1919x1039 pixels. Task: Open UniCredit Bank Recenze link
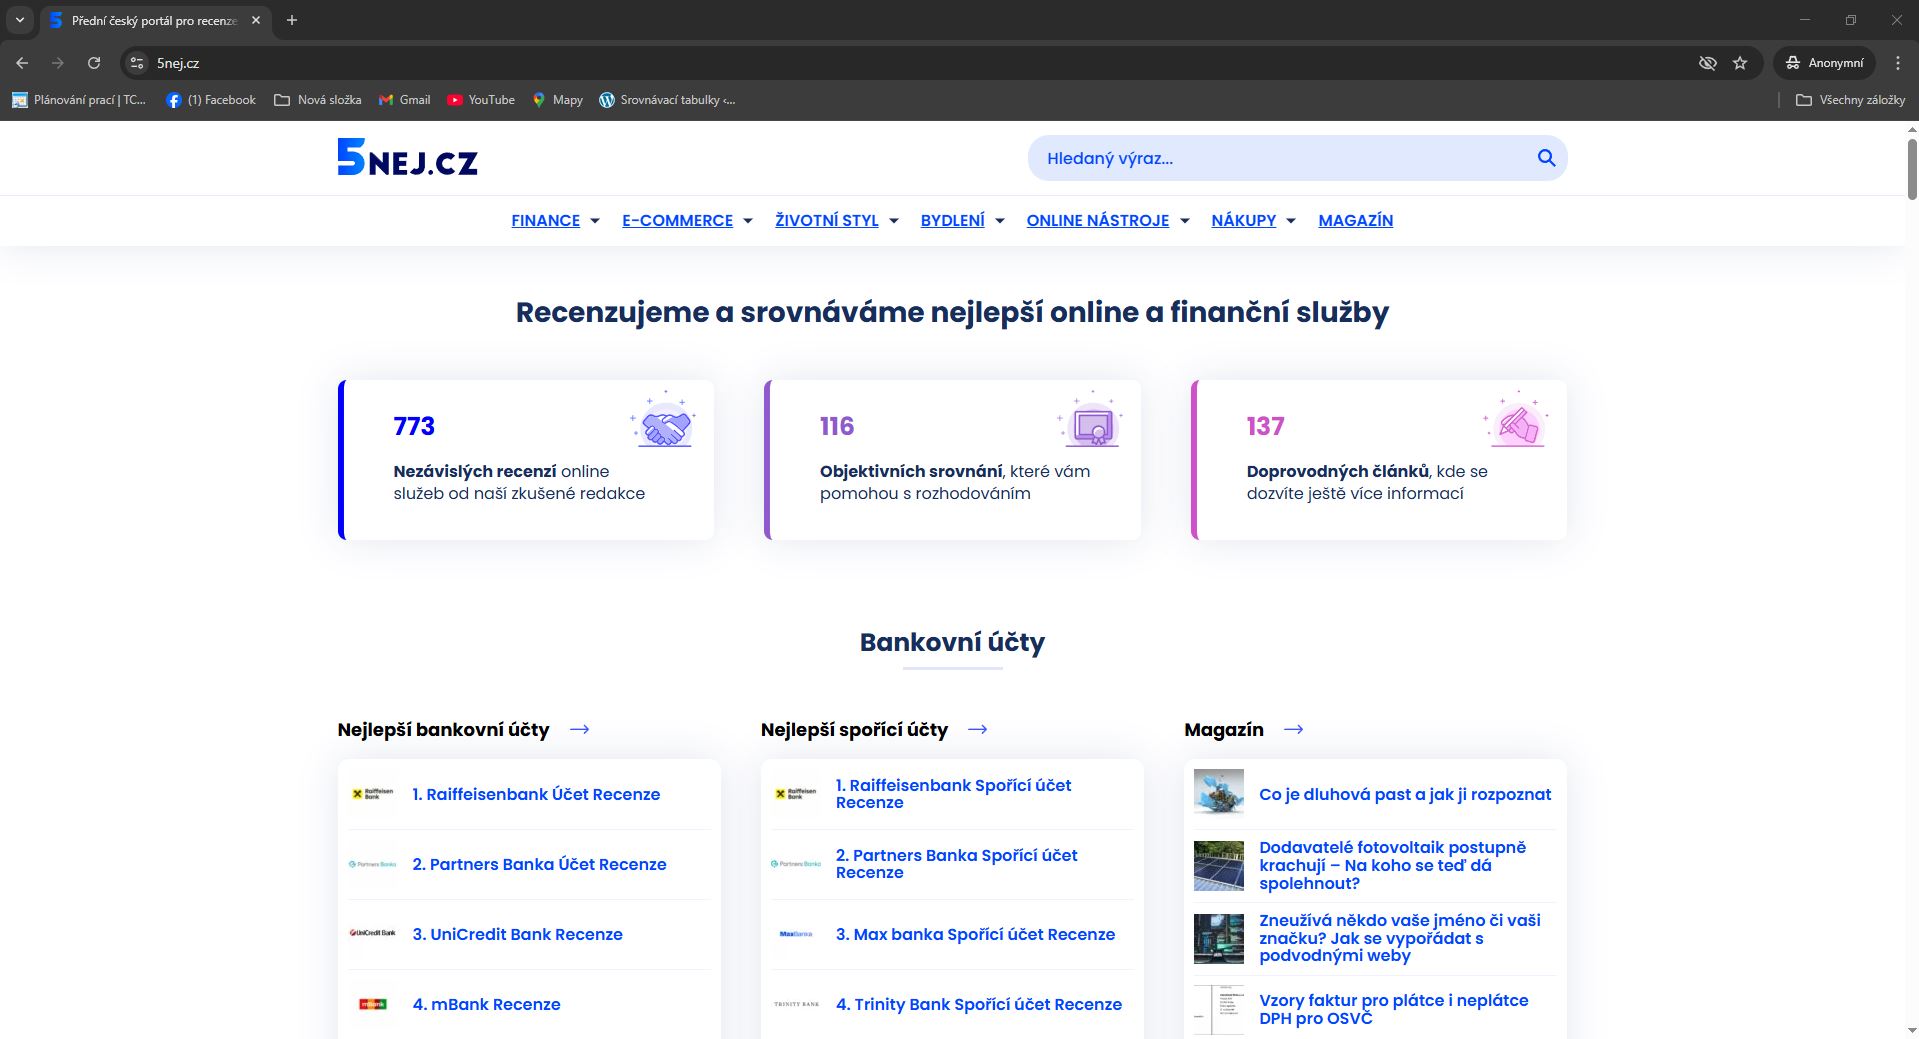517,934
